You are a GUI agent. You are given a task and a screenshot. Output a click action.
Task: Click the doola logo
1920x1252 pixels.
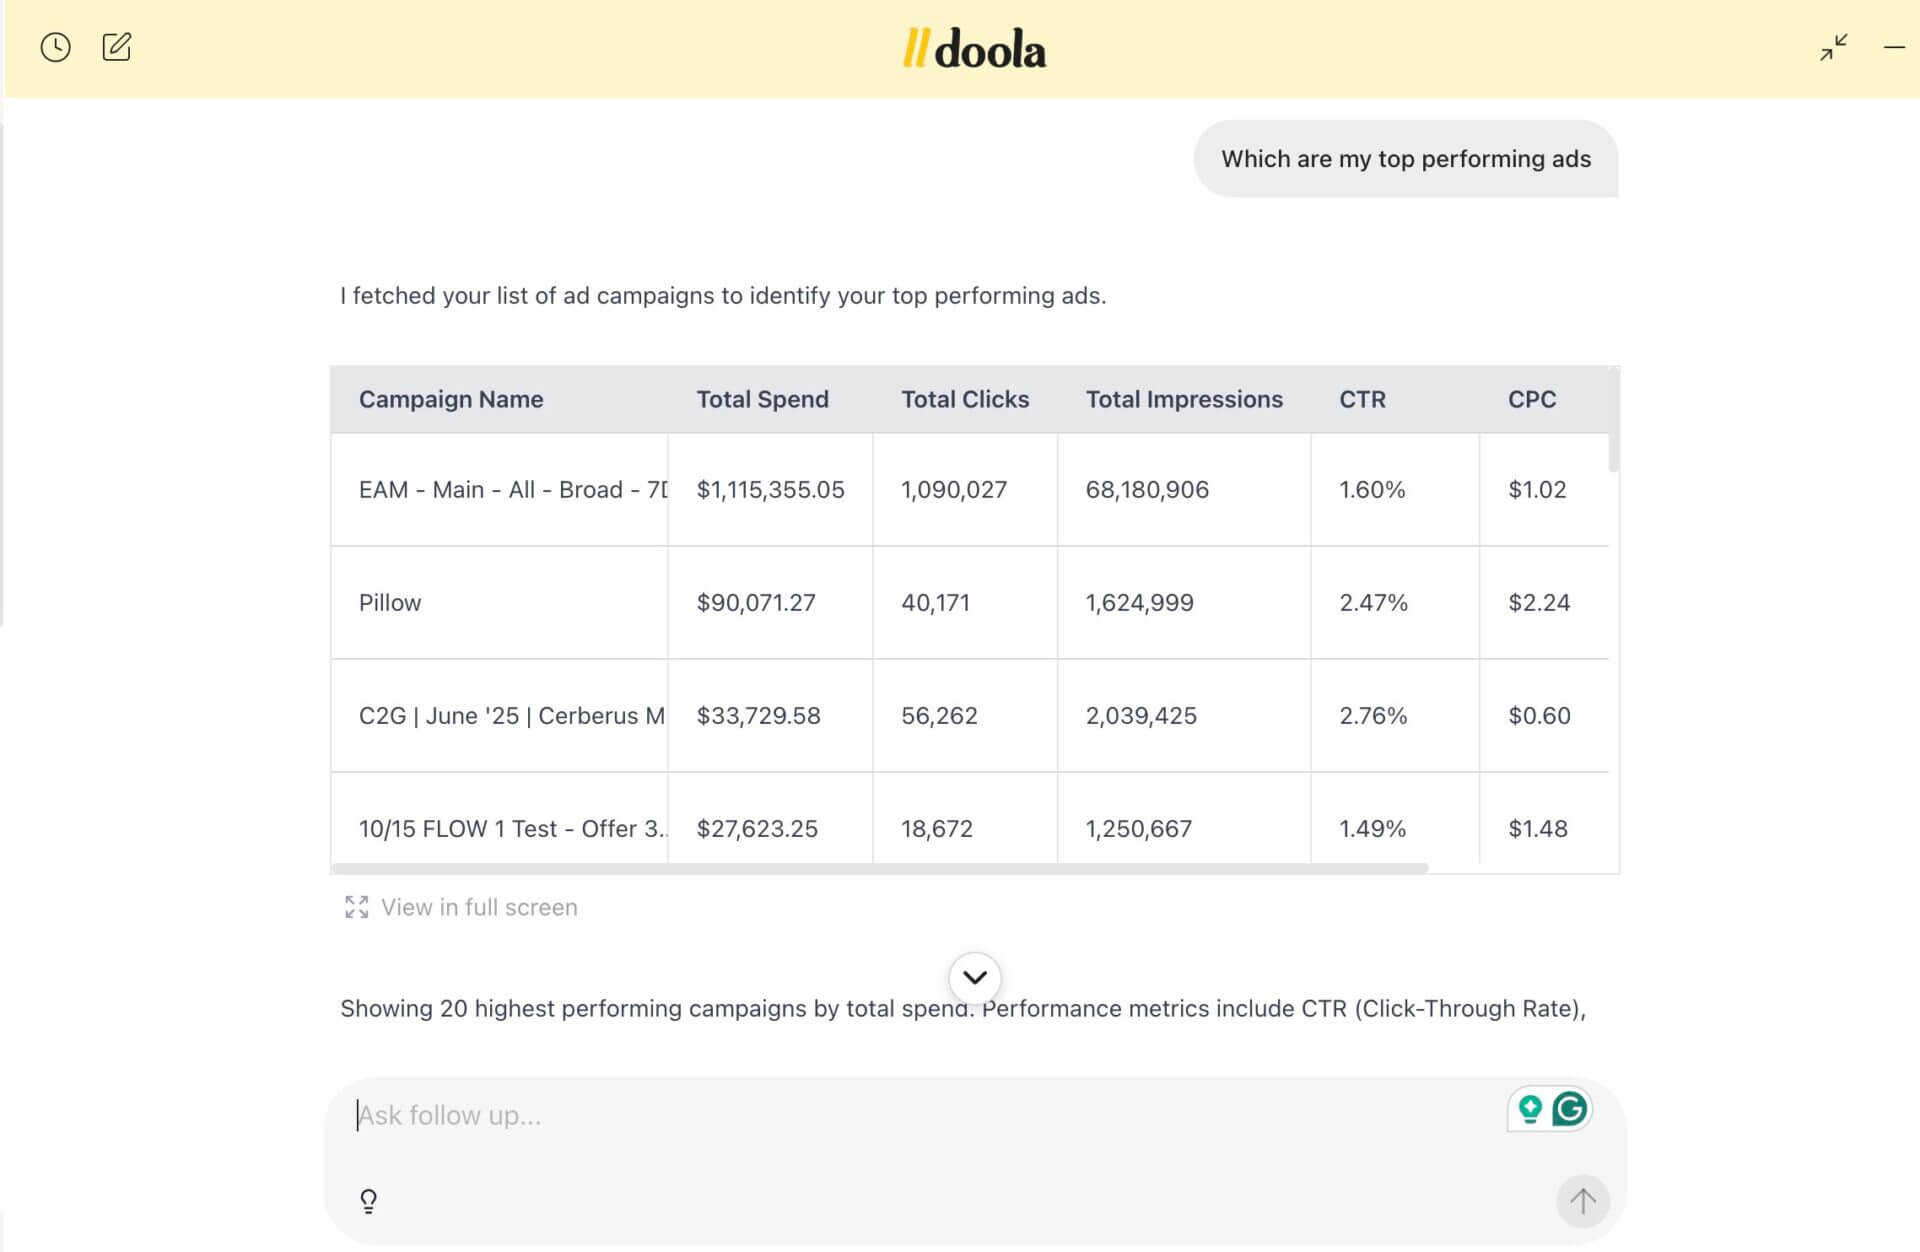(974, 48)
